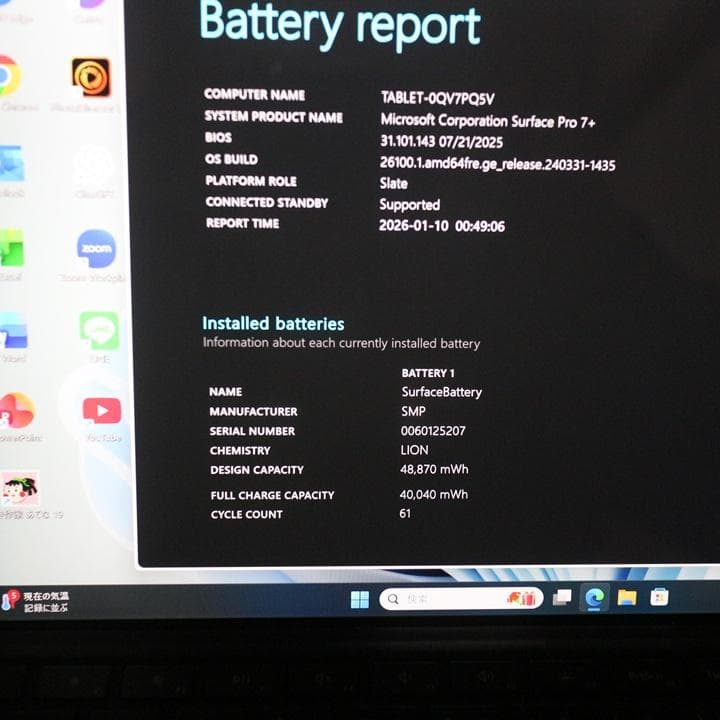Select the serial number '0060125207'

pyautogui.click(x=433, y=431)
